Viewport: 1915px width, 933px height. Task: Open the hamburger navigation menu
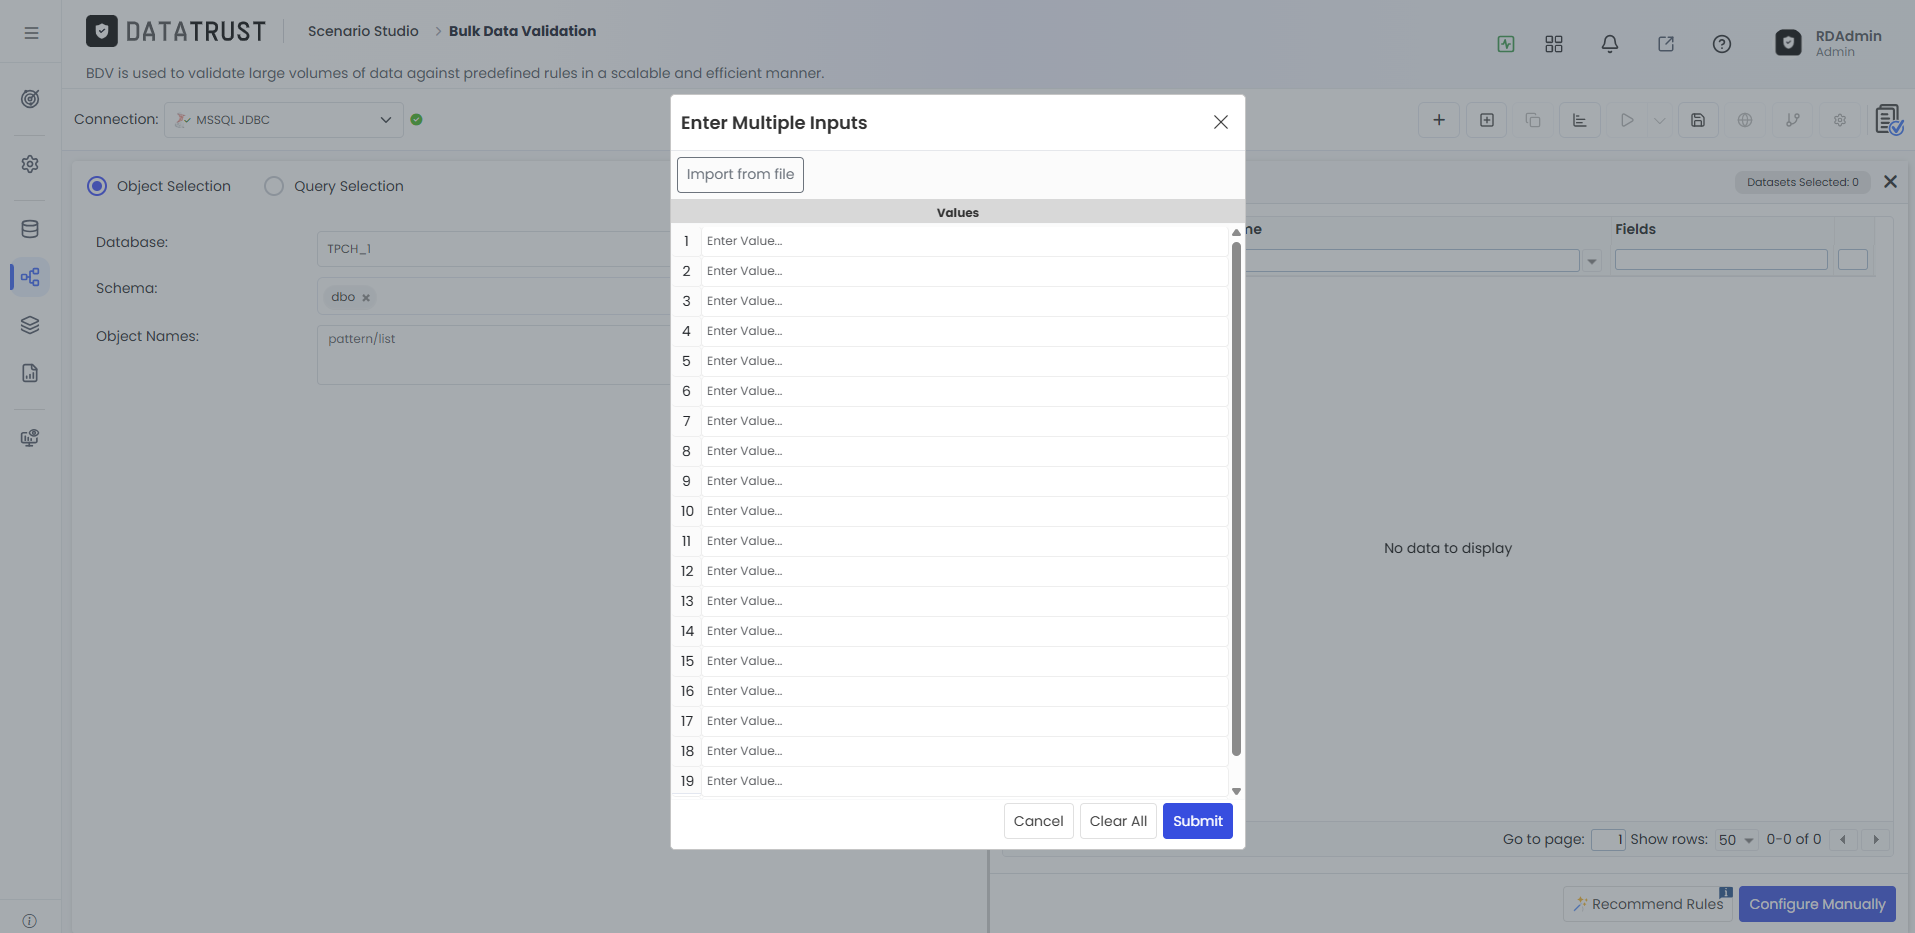[31, 33]
